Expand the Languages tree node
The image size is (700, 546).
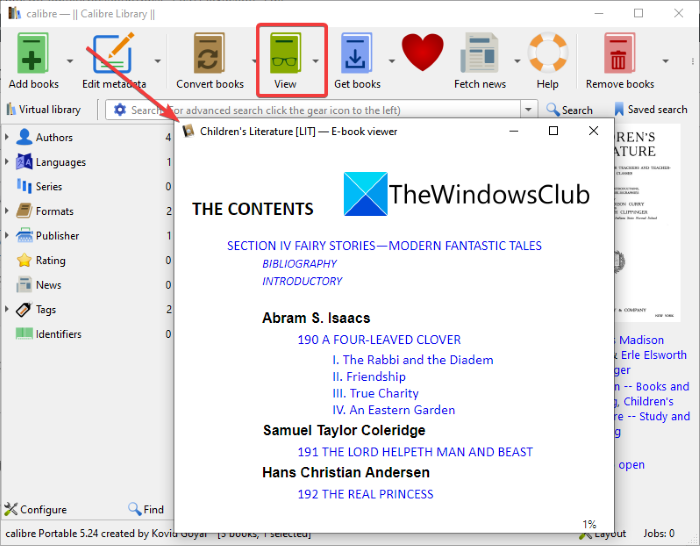[7, 161]
